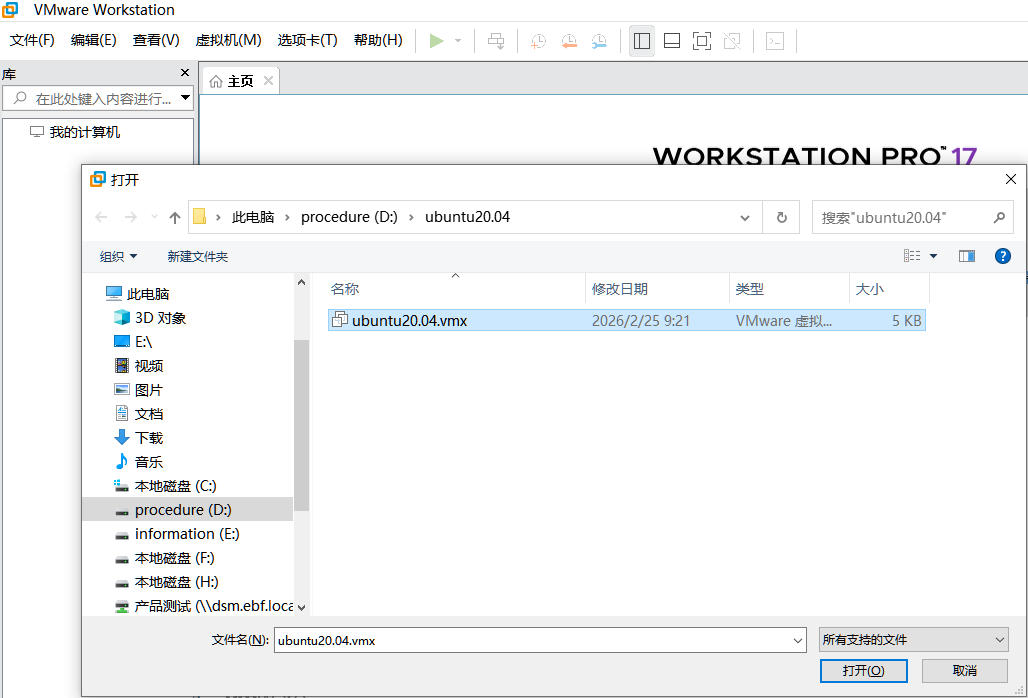This screenshot has width=1028, height=698.
Task: Click the green power-on play button
Action: [x=436, y=41]
